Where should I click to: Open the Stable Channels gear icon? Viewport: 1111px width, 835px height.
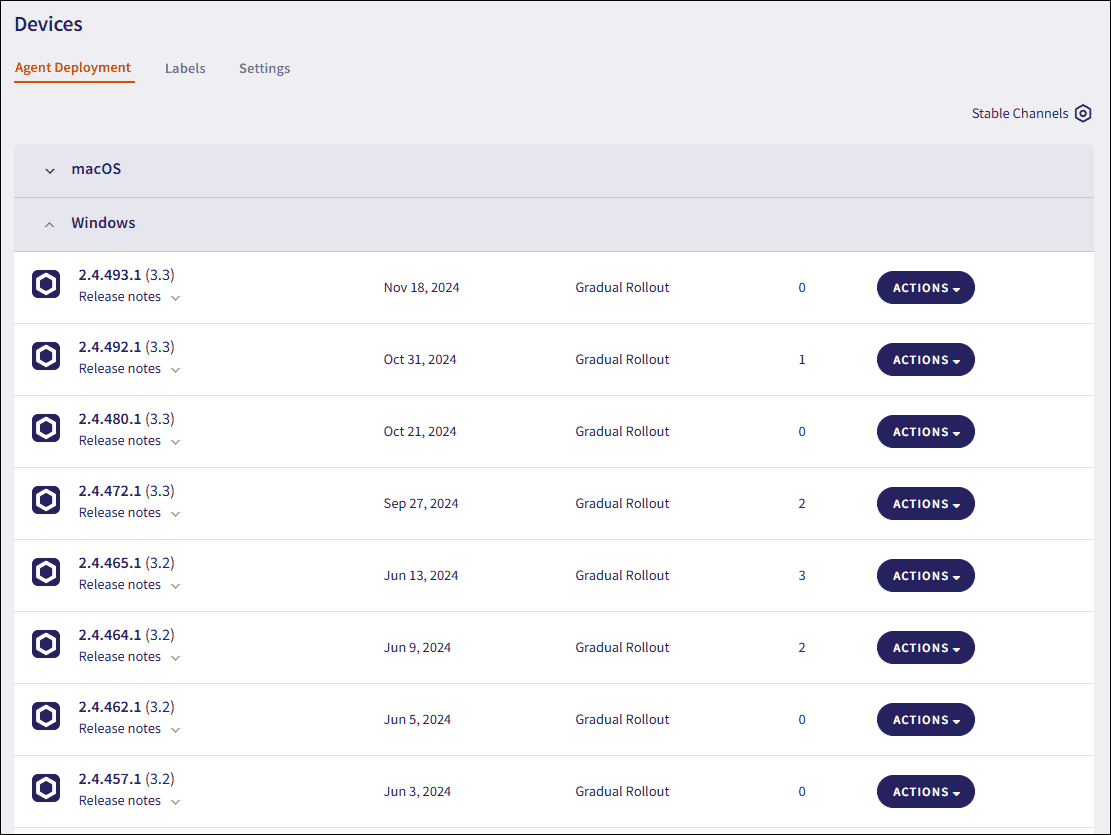point(1083,113)
